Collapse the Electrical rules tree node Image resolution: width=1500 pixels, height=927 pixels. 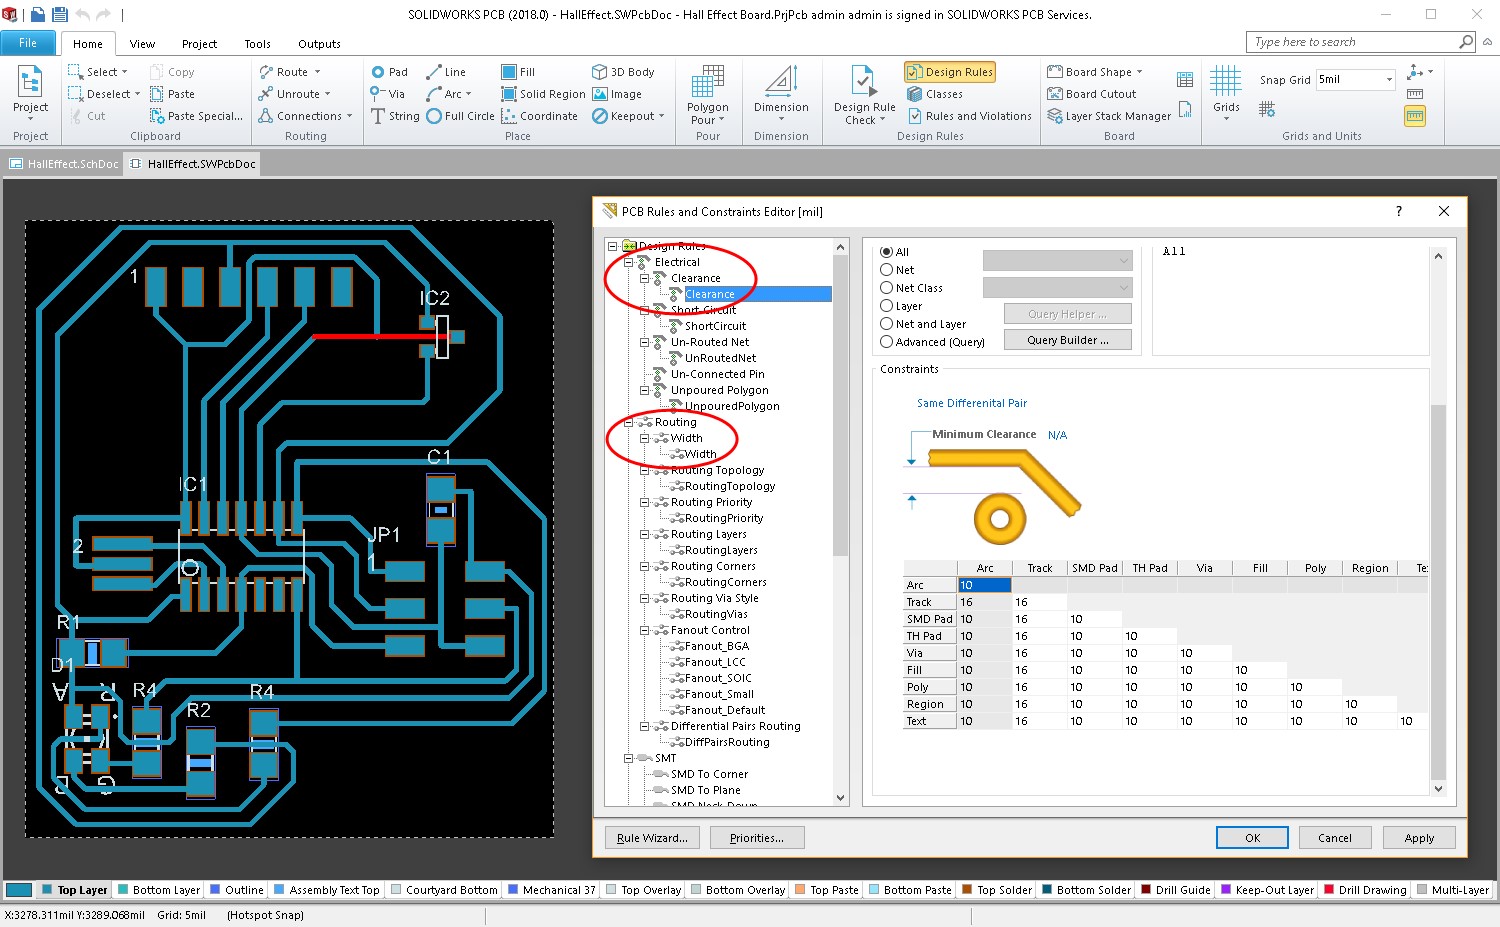[x=629, y=262]
